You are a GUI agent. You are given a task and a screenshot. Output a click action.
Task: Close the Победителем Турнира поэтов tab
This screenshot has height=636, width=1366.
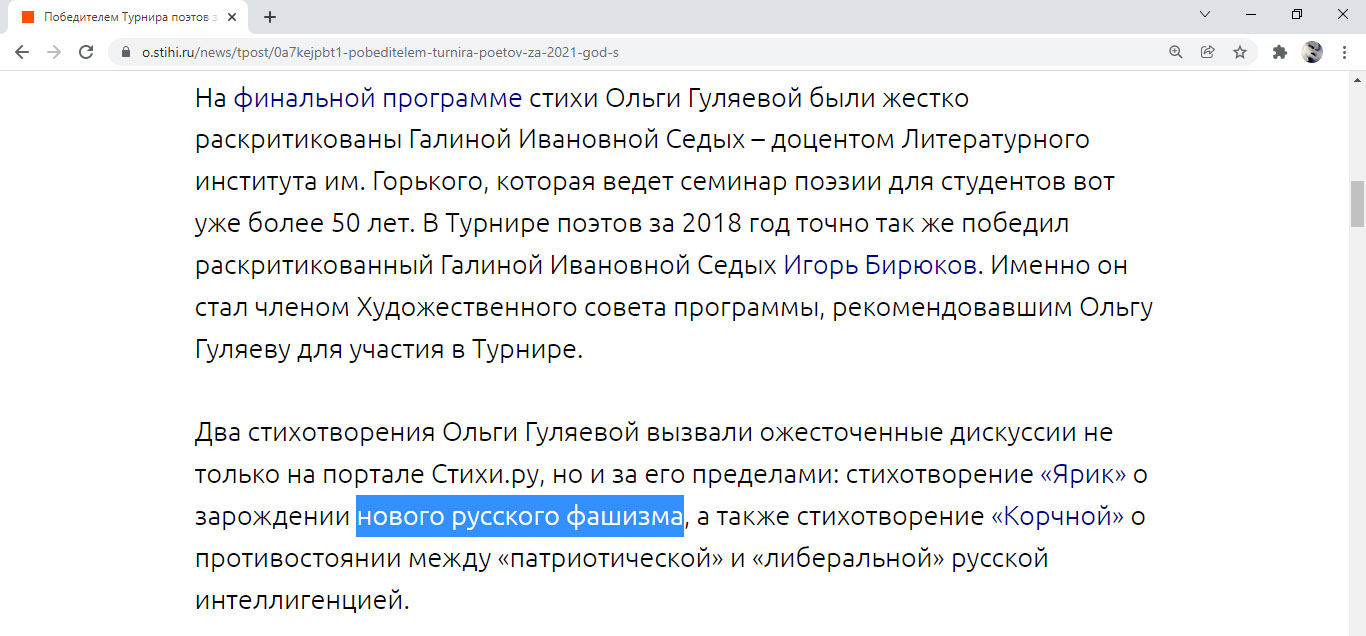click(233, 17)
